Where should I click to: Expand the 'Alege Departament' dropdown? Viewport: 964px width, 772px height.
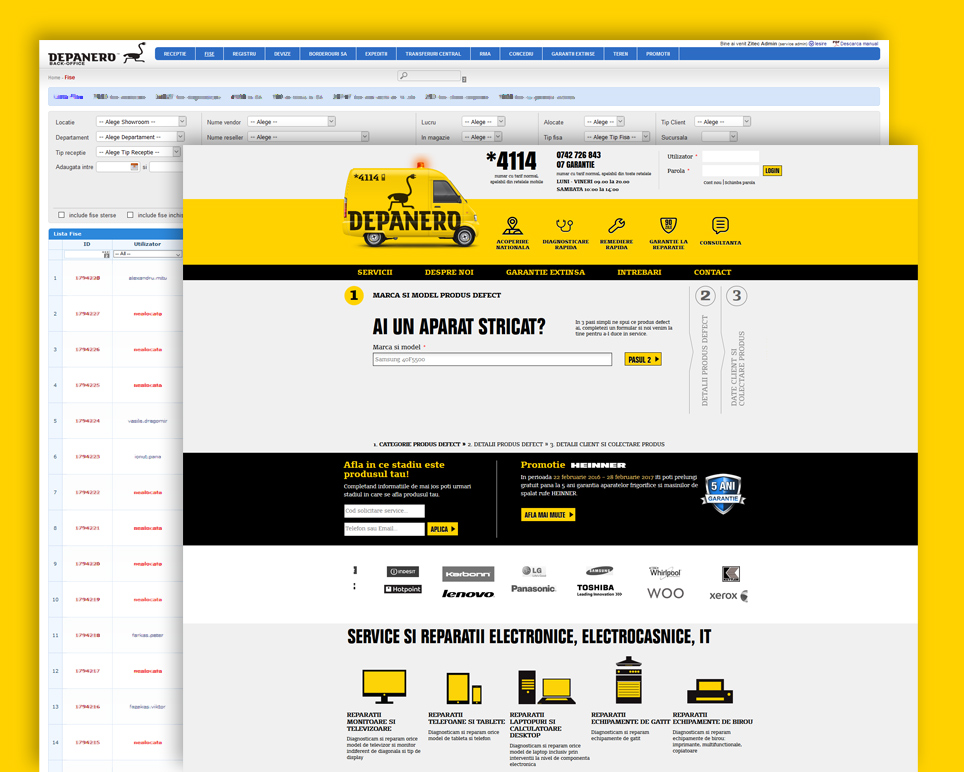[x=140, y=137]
